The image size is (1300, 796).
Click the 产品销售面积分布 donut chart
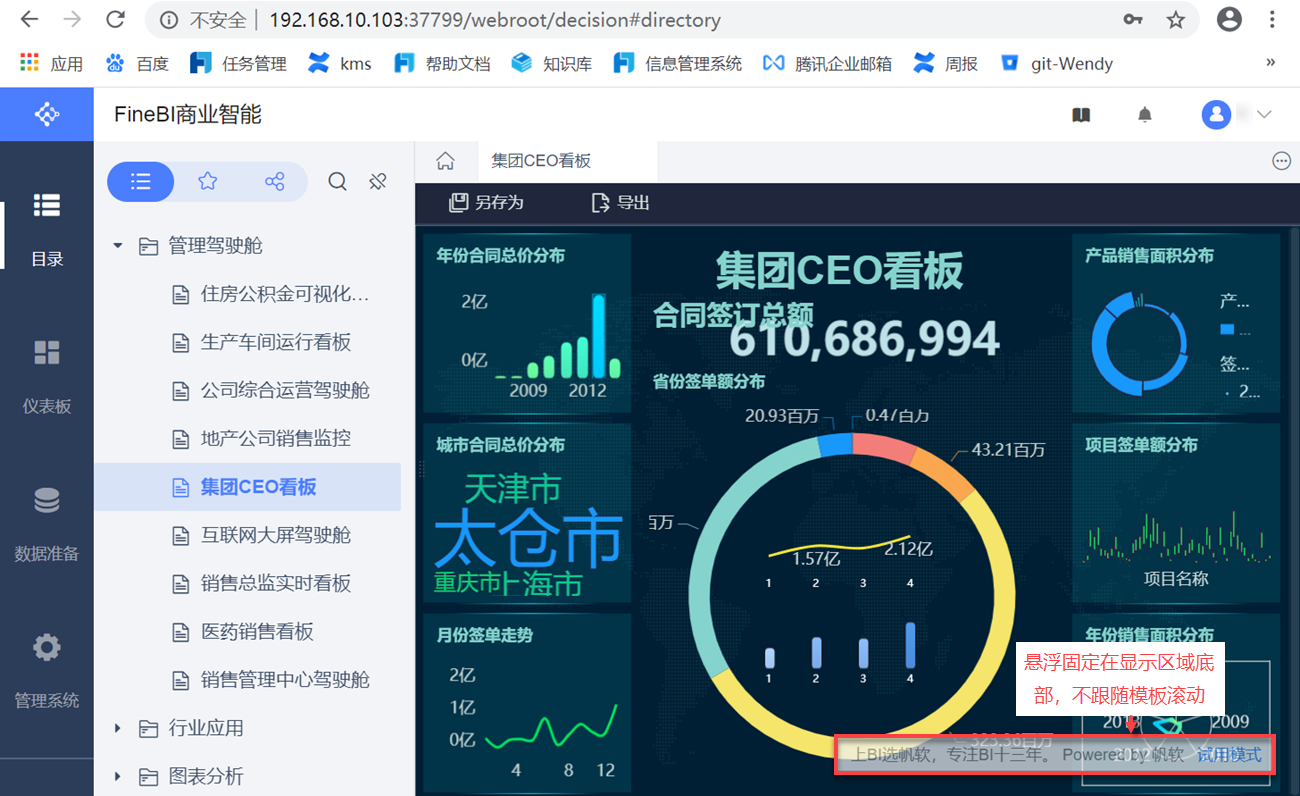[1141, 346]
